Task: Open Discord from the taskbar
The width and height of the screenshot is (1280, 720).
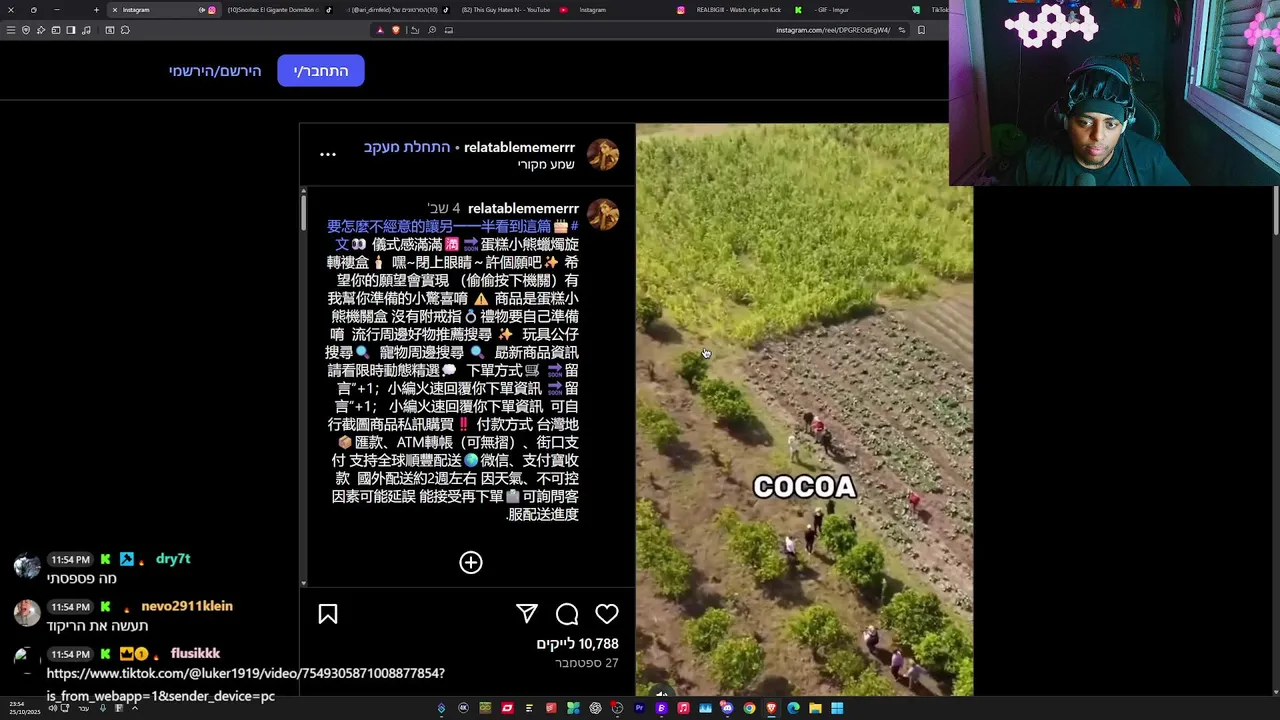Action: pos(727,708)
